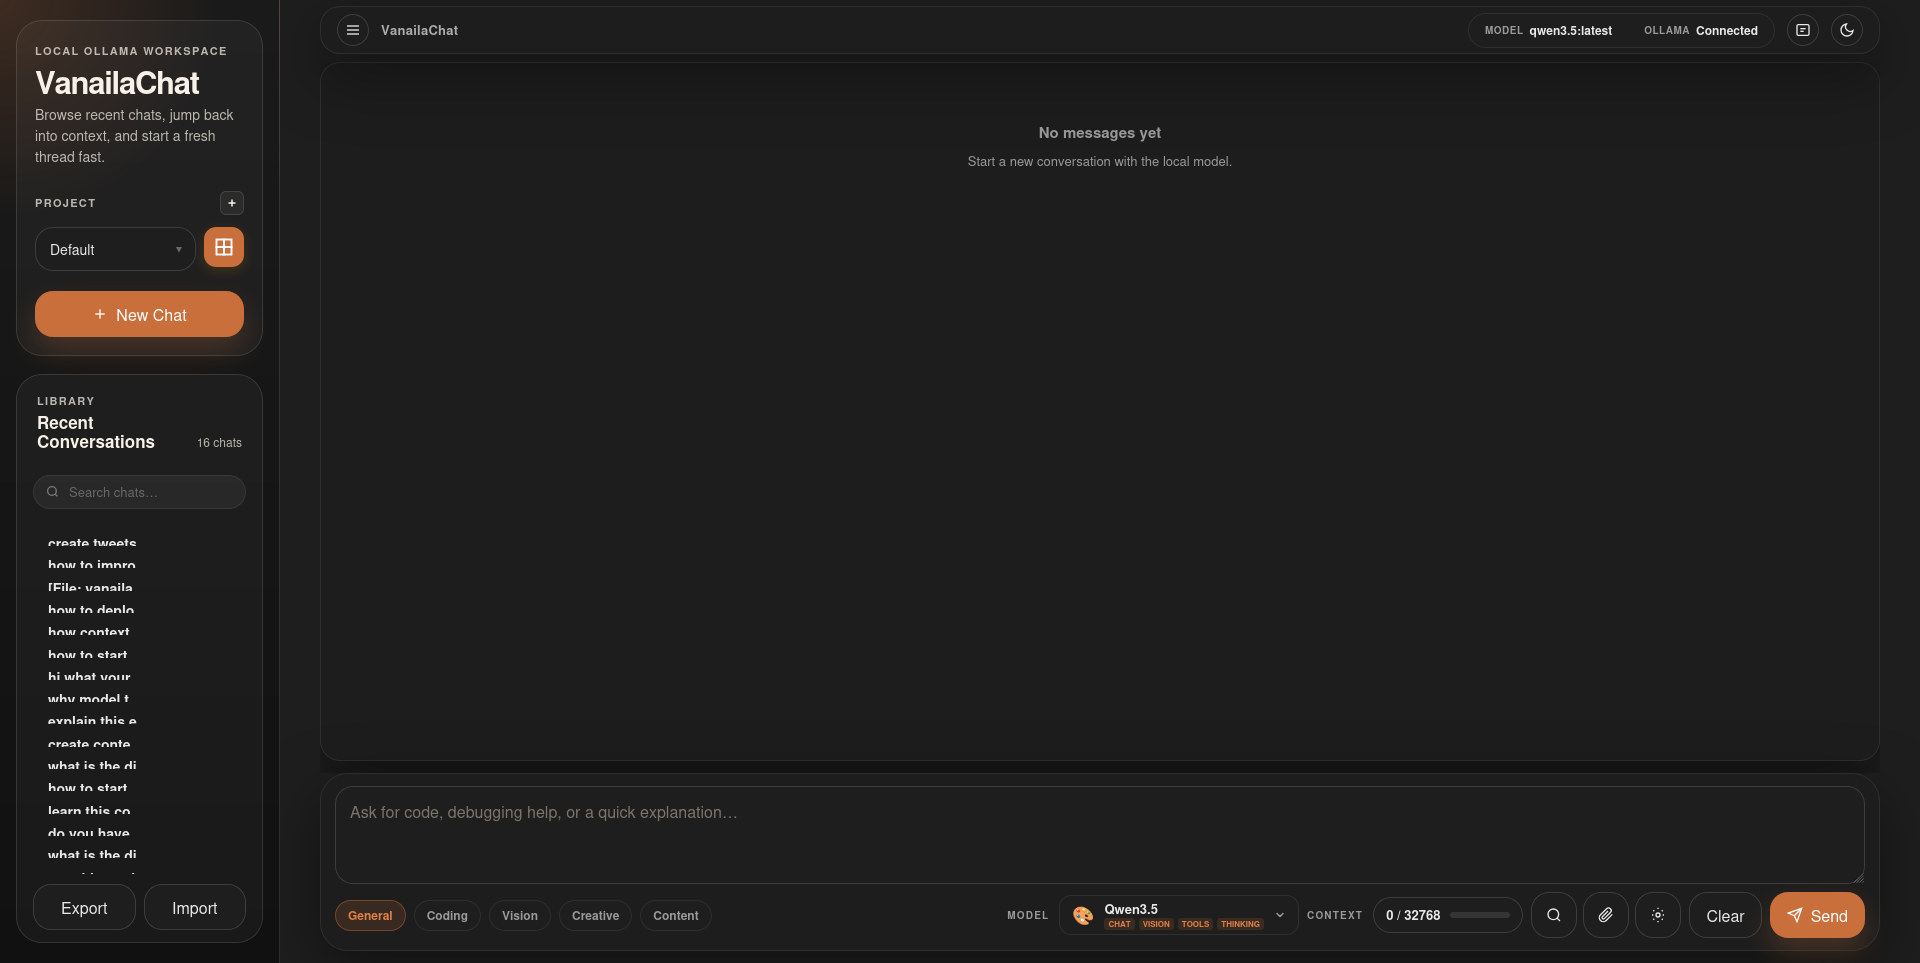1920x963 pixels.
Task: Click the Ollama Connected status in header
Action: click(x=1701, y=31)
